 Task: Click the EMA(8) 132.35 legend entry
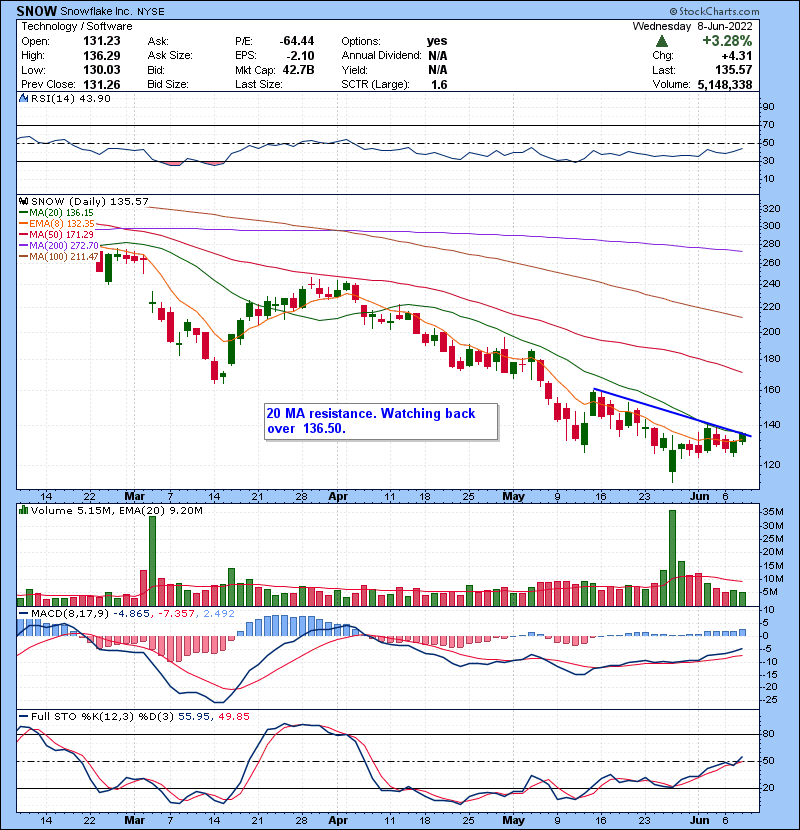click(x=57, y=224)
